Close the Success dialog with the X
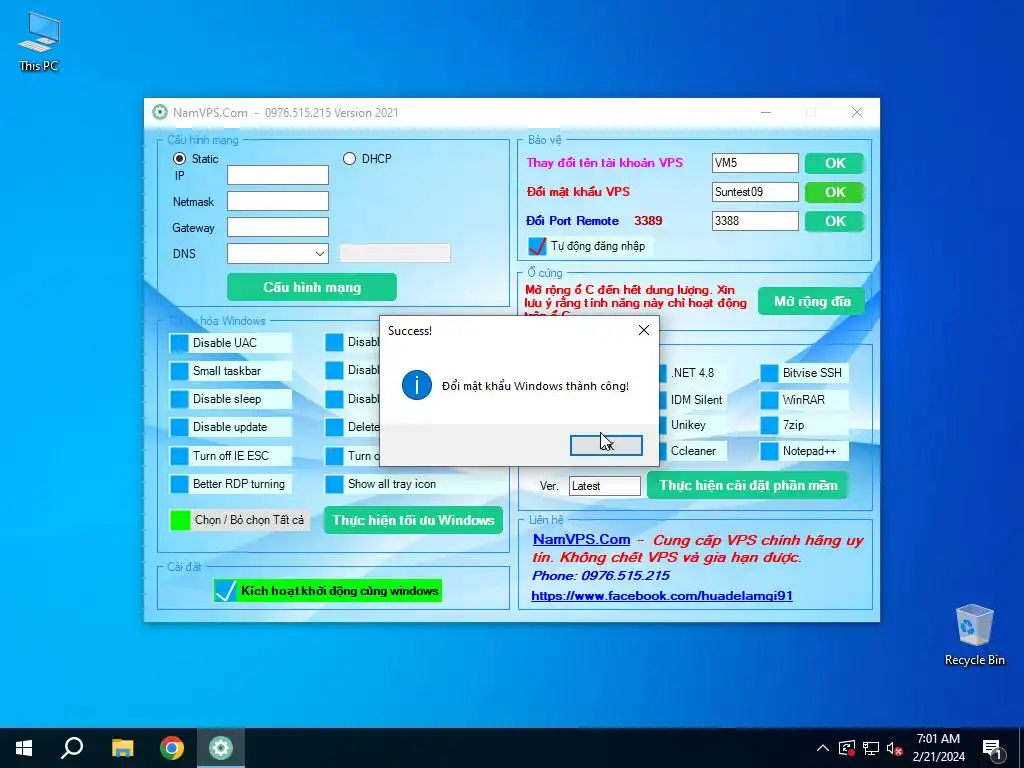Image resolution: width=1024 pixels, height=768 pixels. point(643,330)
